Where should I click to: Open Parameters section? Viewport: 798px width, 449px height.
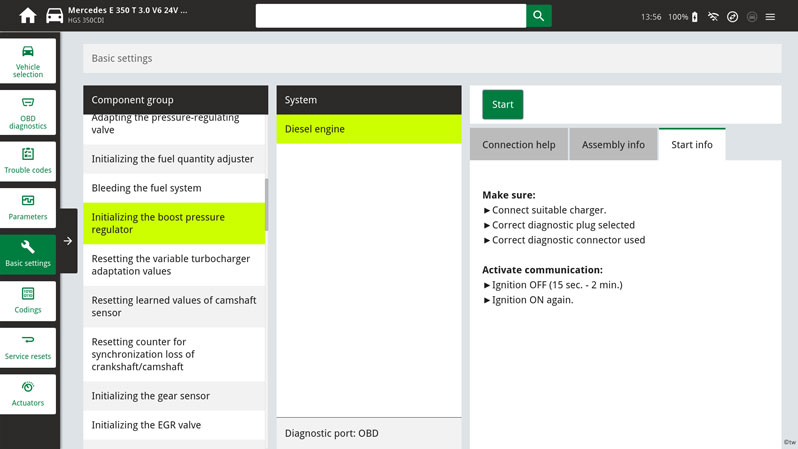pos(28,207)
